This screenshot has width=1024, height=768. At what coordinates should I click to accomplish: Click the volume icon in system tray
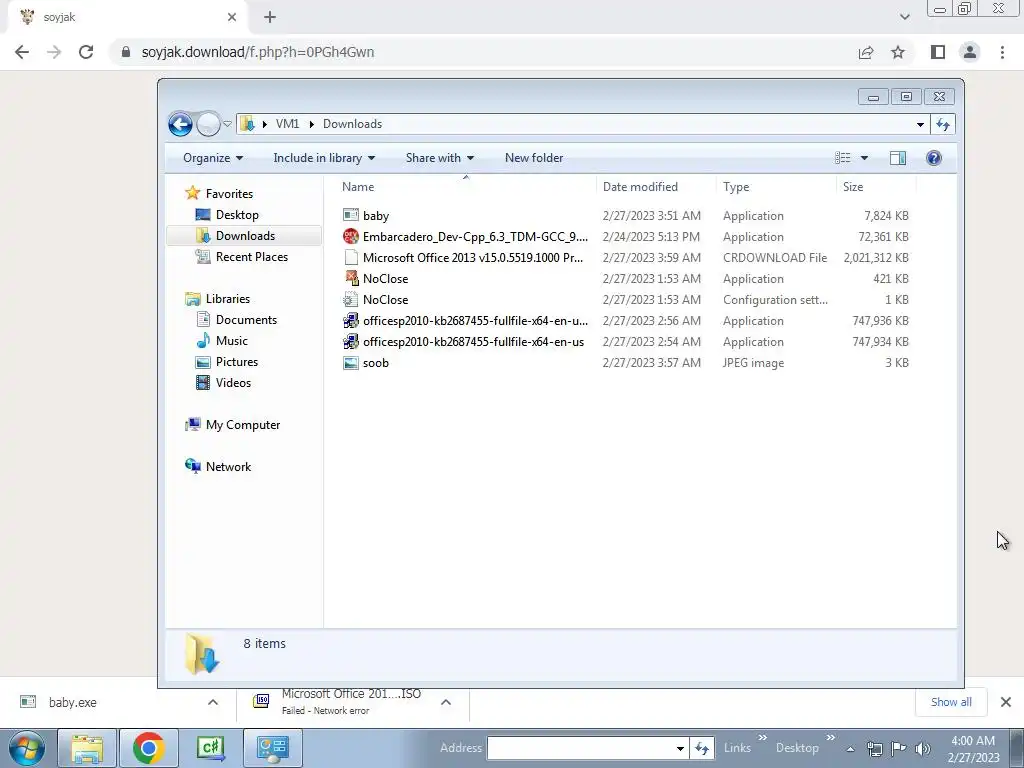tap(922, 748)
